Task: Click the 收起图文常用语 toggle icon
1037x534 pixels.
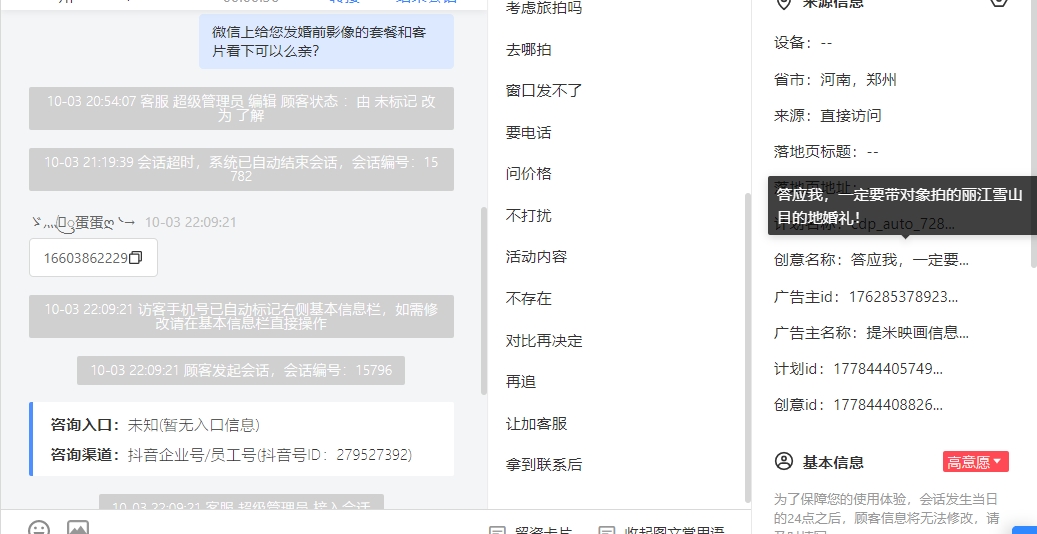Action: [606, 531]
